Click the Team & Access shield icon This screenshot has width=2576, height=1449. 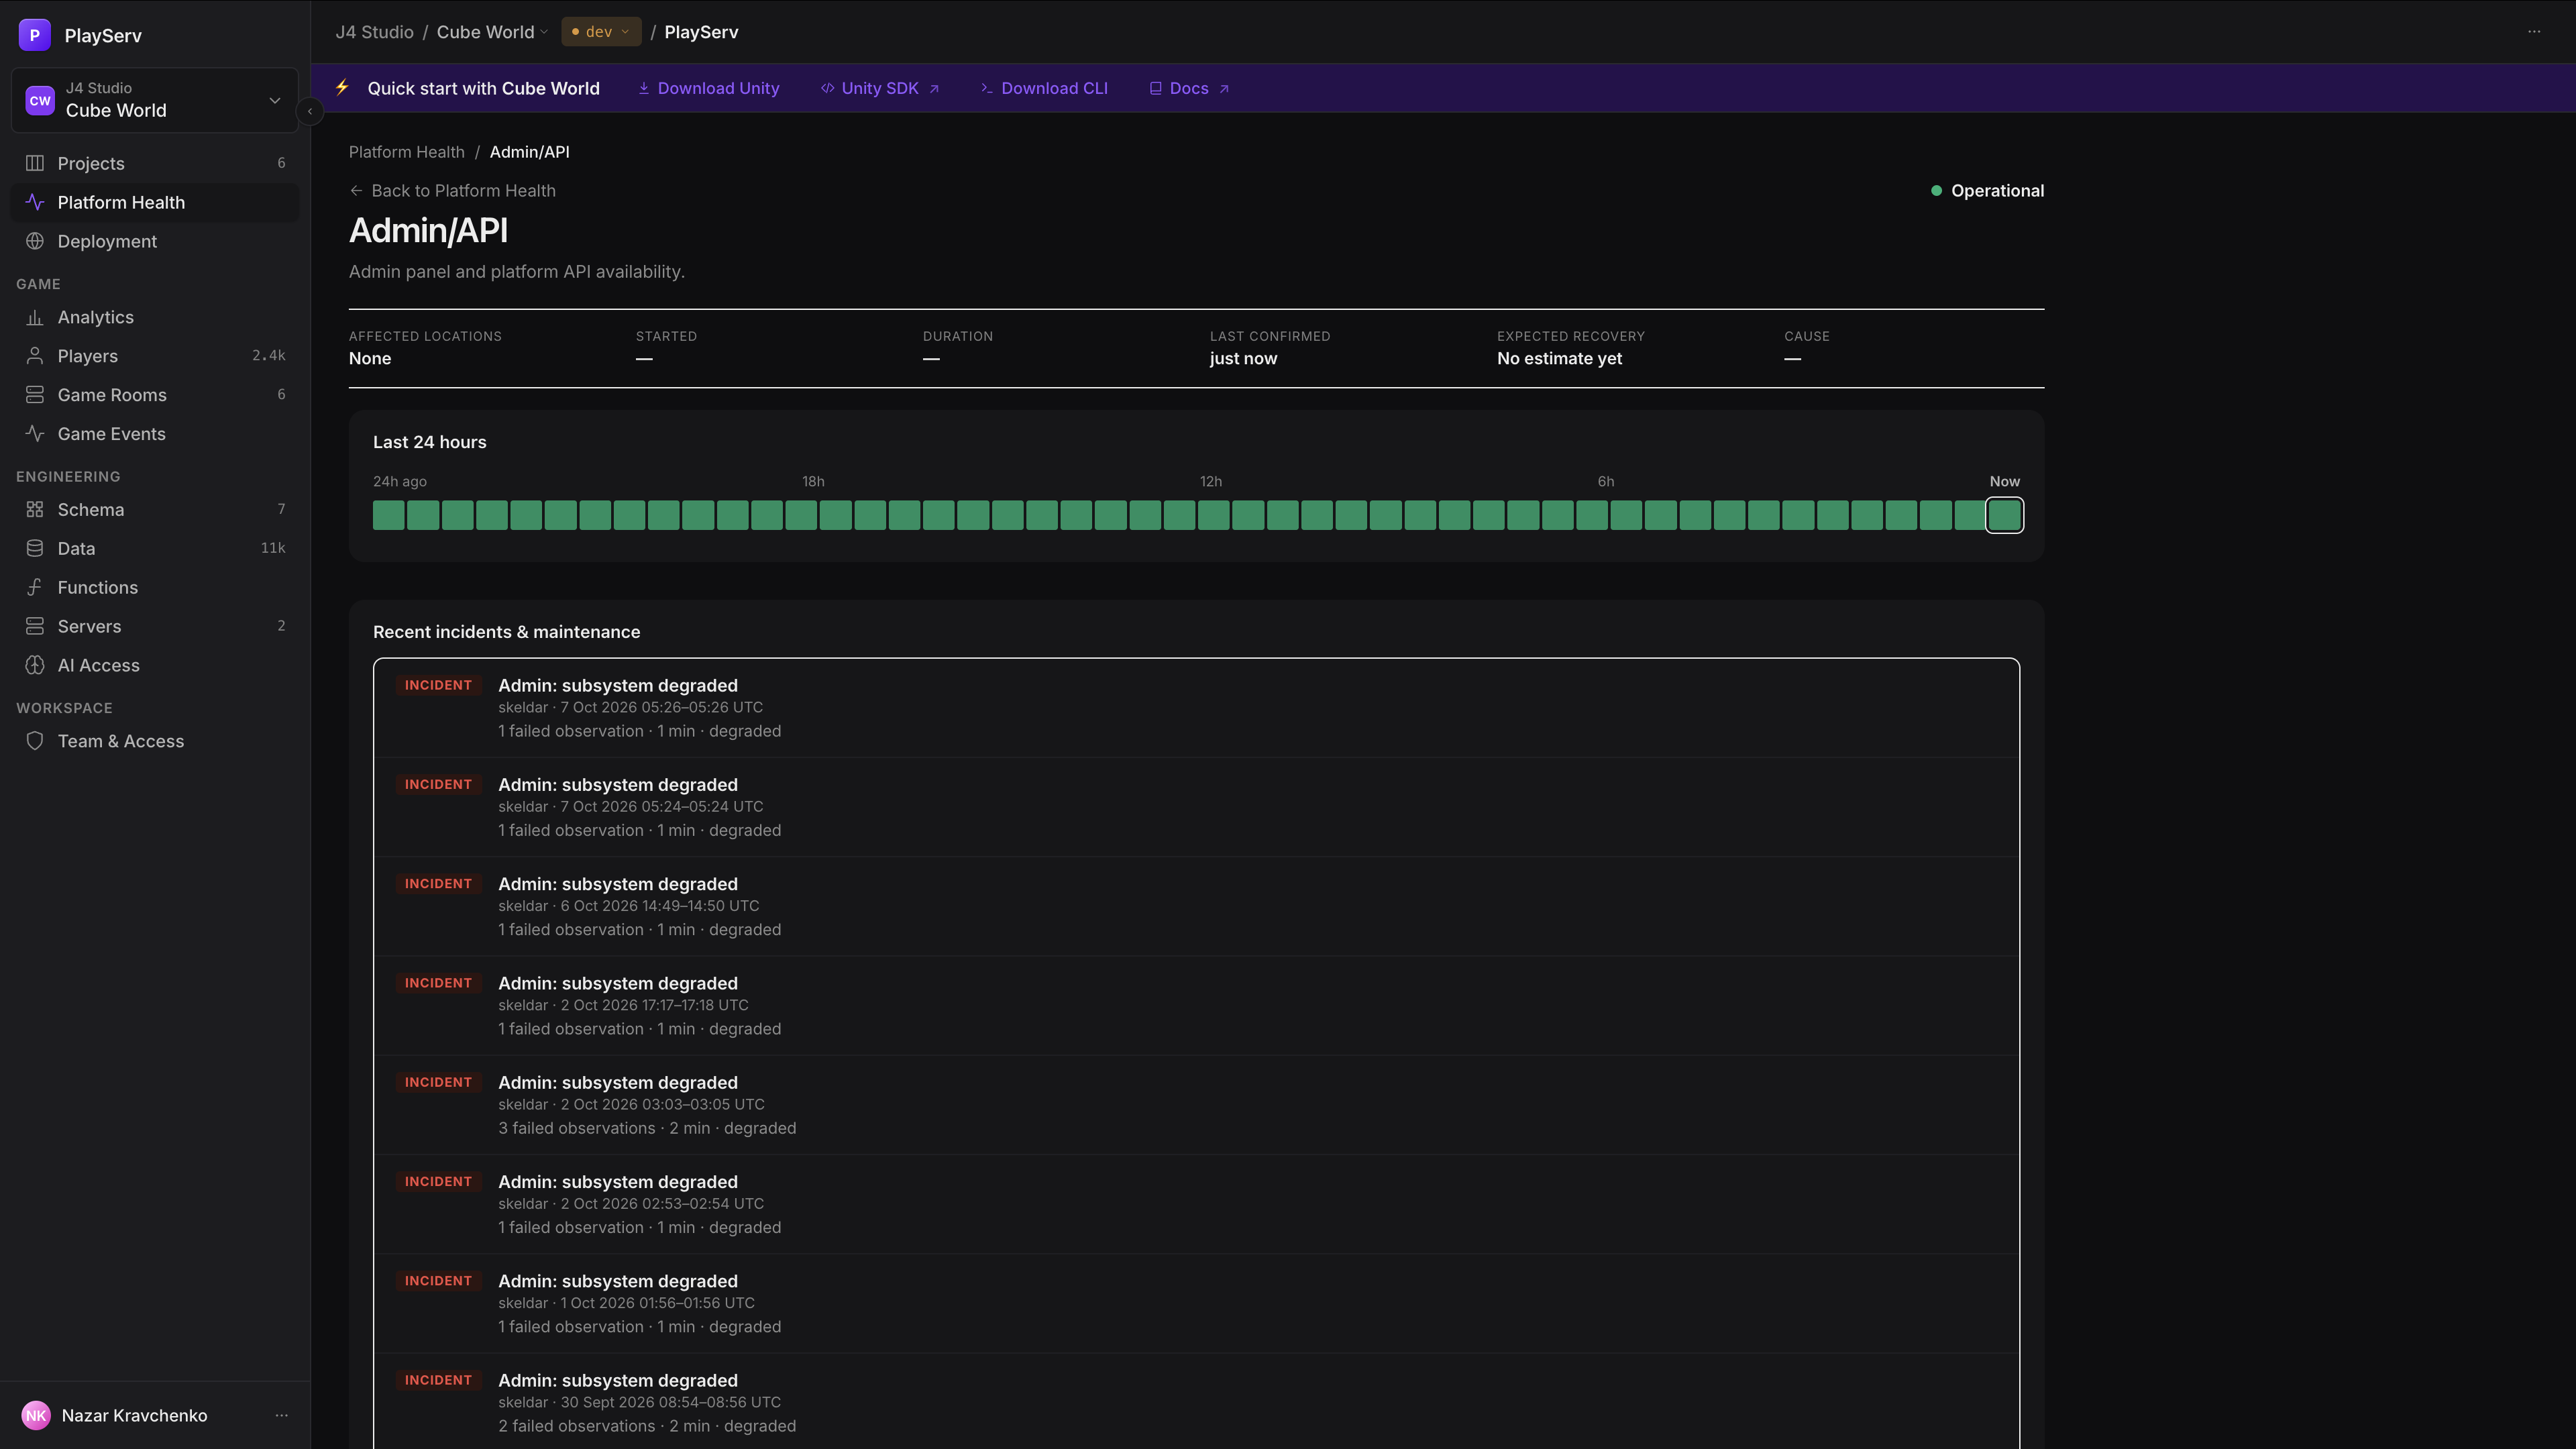click(x=35, y=741)
